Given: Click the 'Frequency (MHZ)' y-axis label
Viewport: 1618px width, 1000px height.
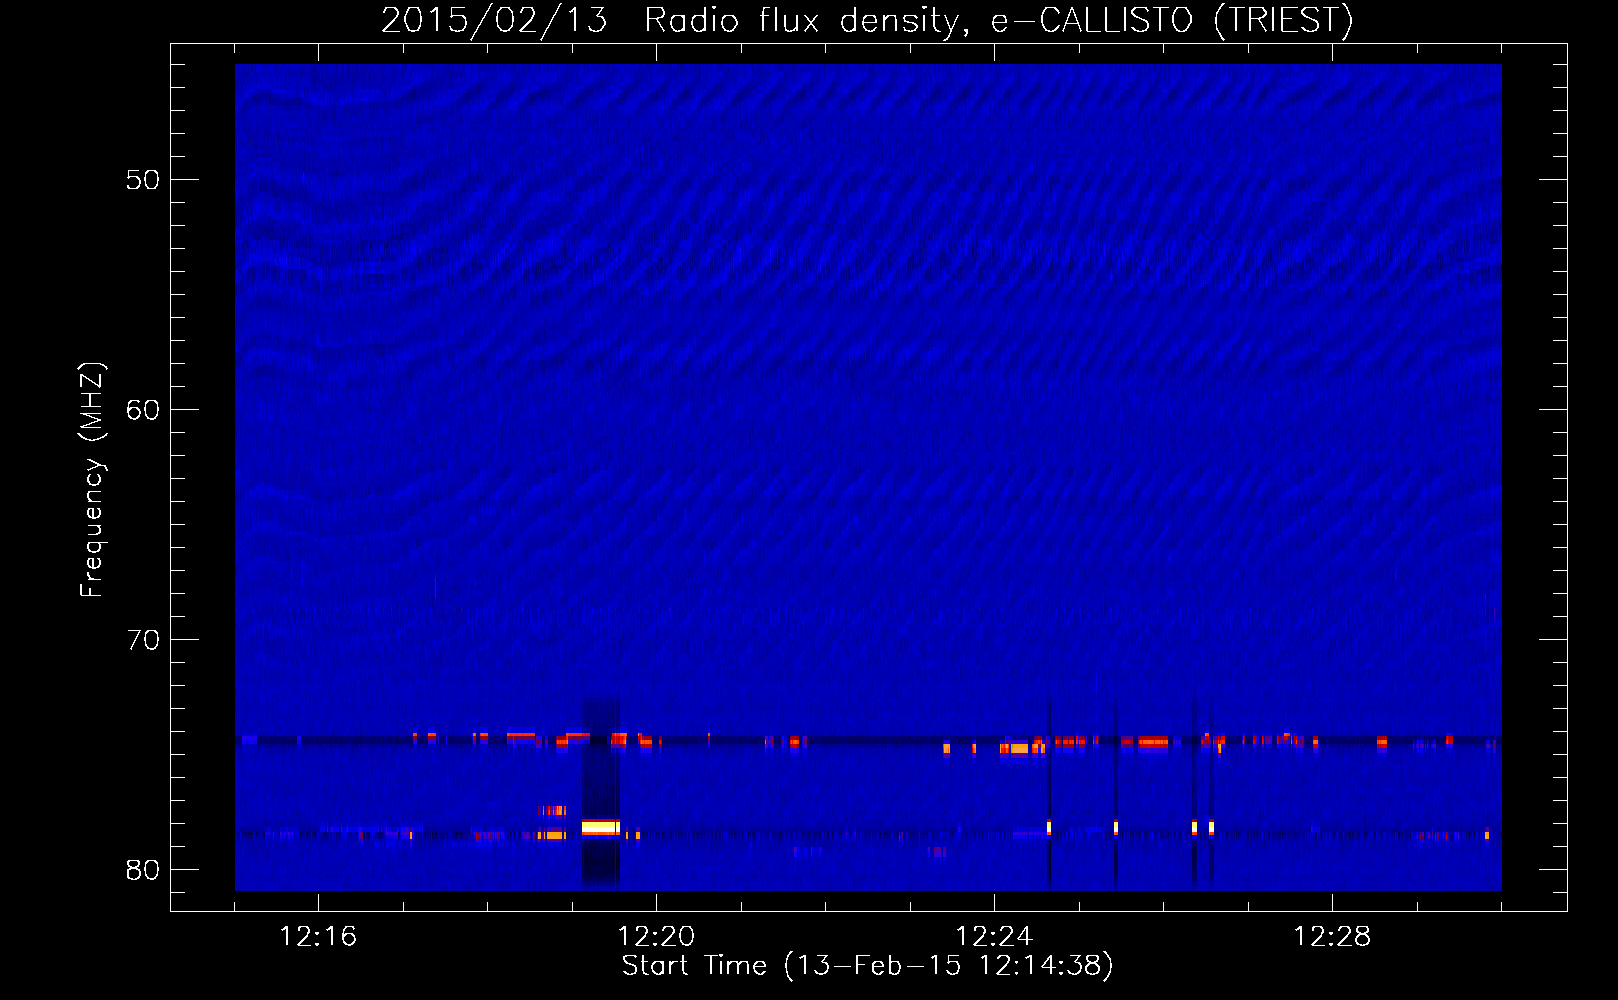Looking at the screenshot, I should pyautogui.click(x=91, y=480).
